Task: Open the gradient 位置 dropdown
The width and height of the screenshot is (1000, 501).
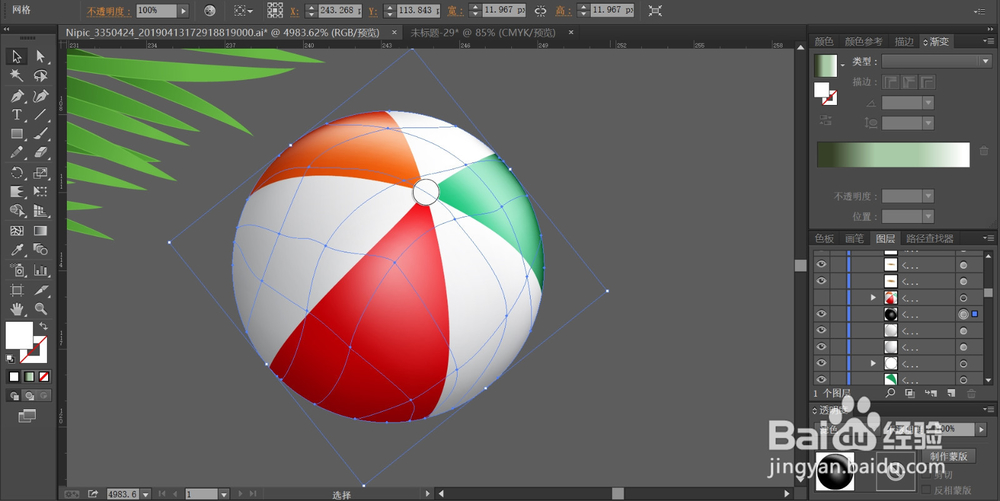Action: click(x=929, y=216)
